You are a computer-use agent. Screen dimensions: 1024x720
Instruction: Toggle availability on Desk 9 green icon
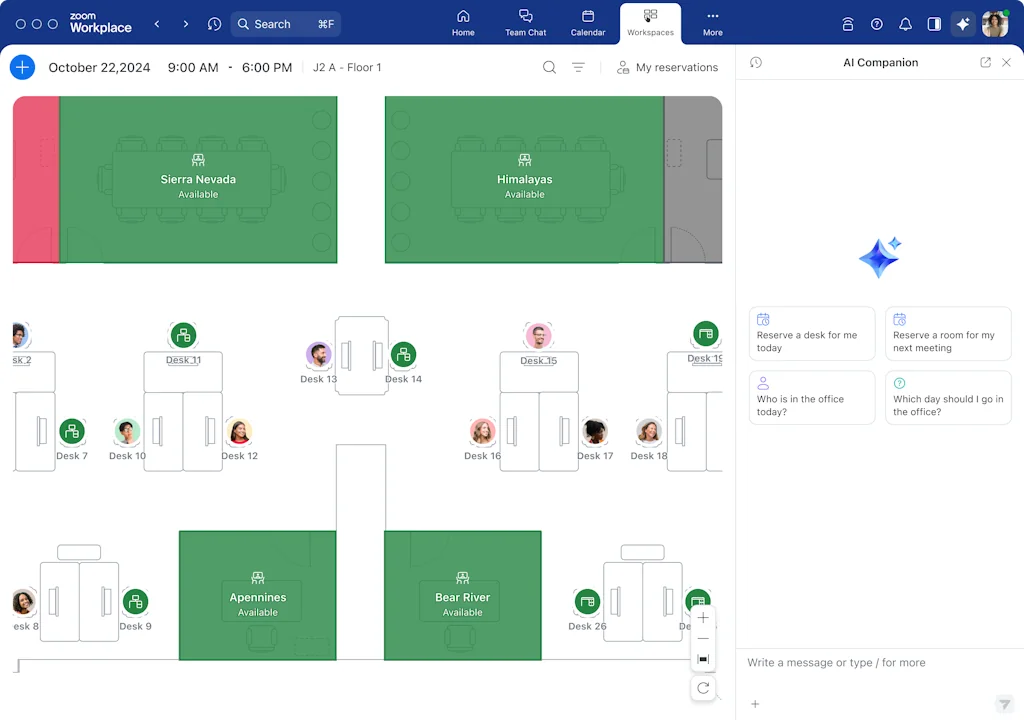click(135, 605)
